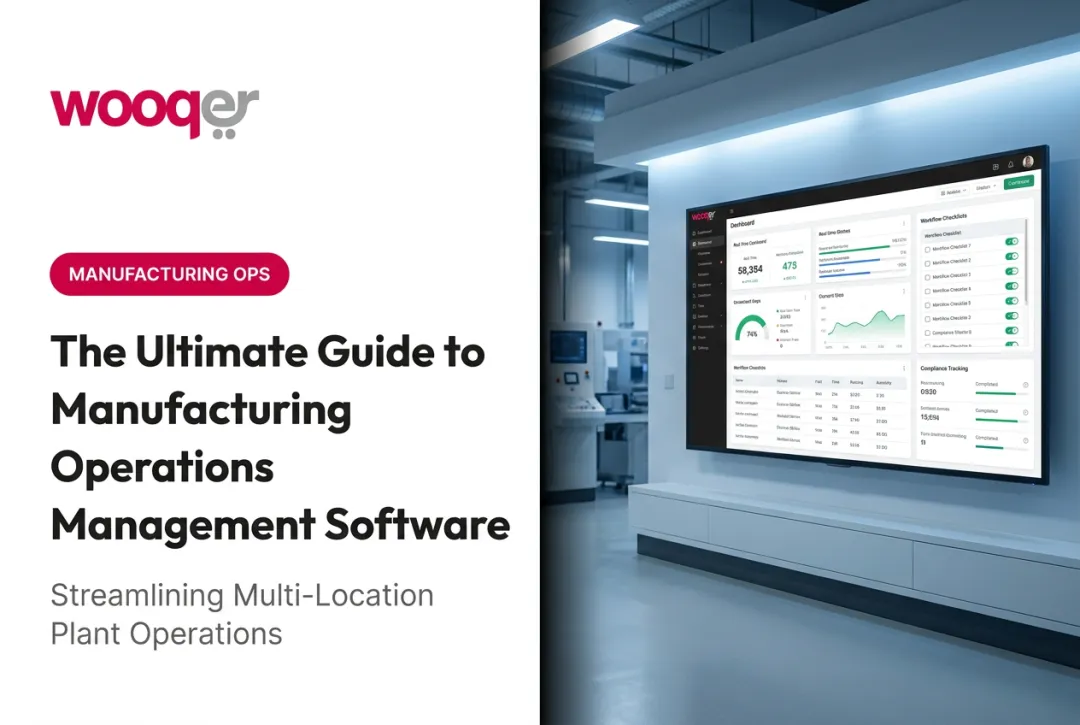Open the dropdown with the list icon in the dashboard toolbar
The width and height of the screenshot is (1080, 725).
[x=954, y=192]
